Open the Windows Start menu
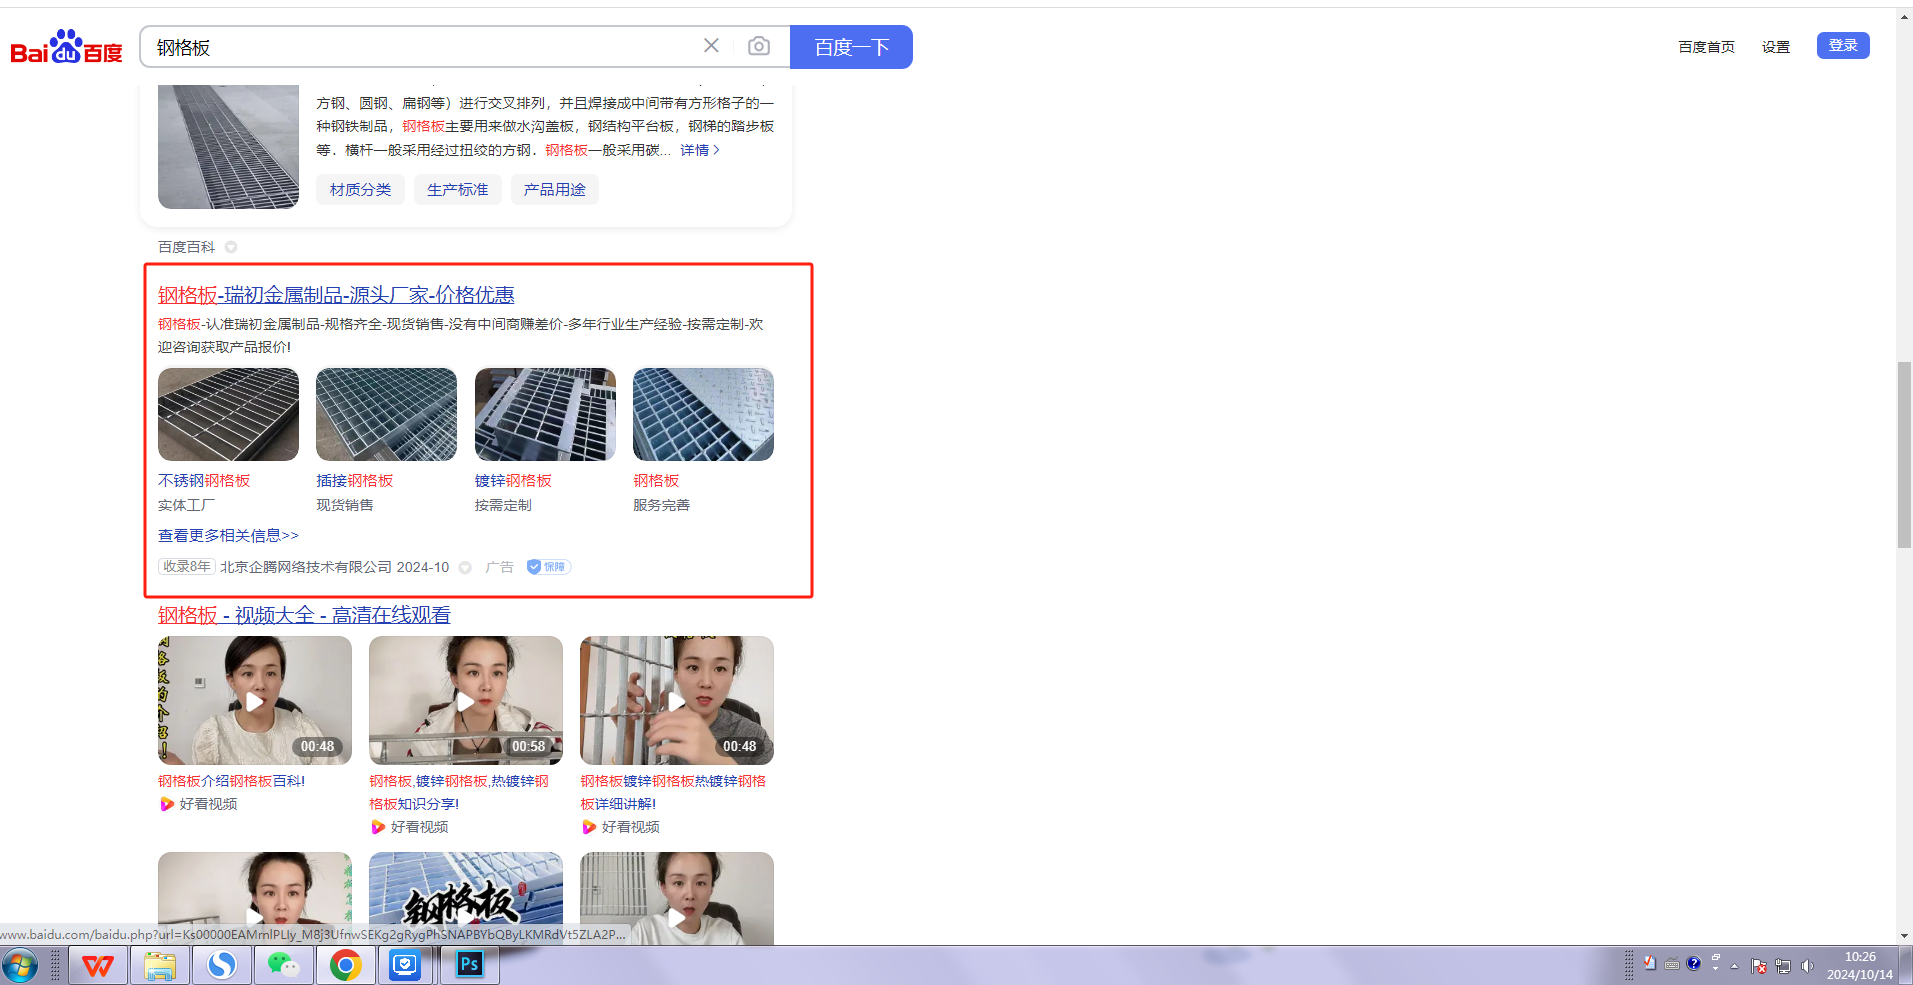1913x985 pixels. (x=20, y=965)
